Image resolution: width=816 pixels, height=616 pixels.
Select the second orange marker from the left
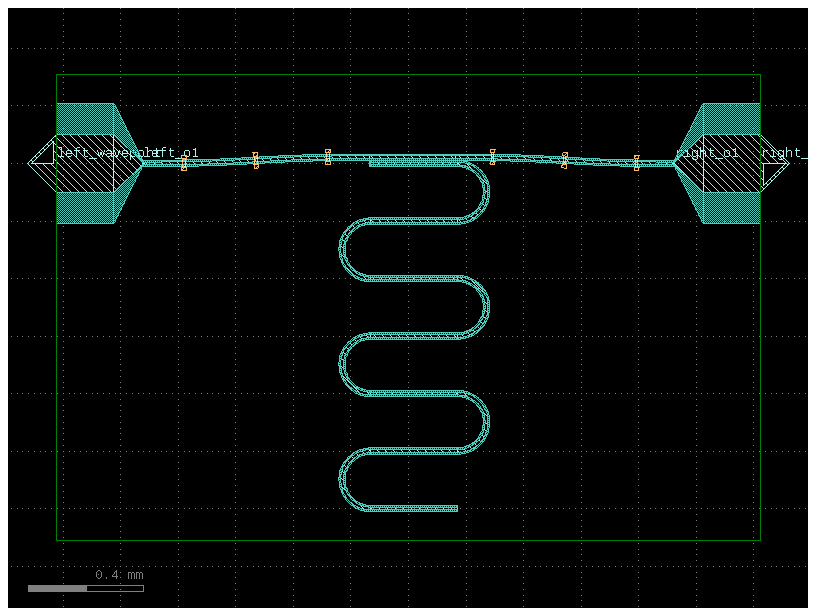255,160
